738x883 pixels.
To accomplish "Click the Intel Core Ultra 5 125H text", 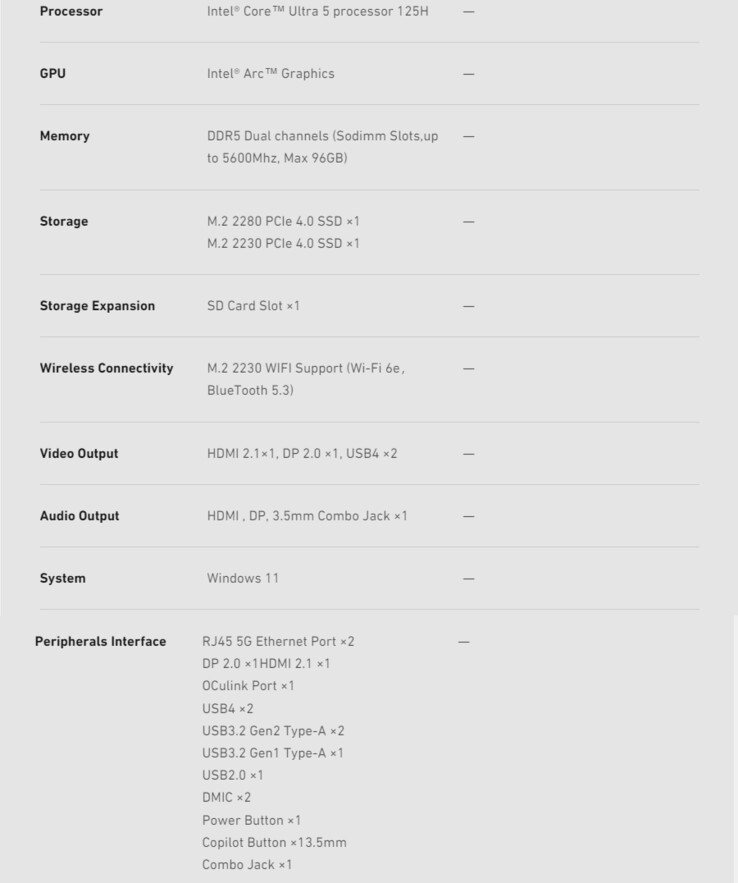I will (318, 12).
